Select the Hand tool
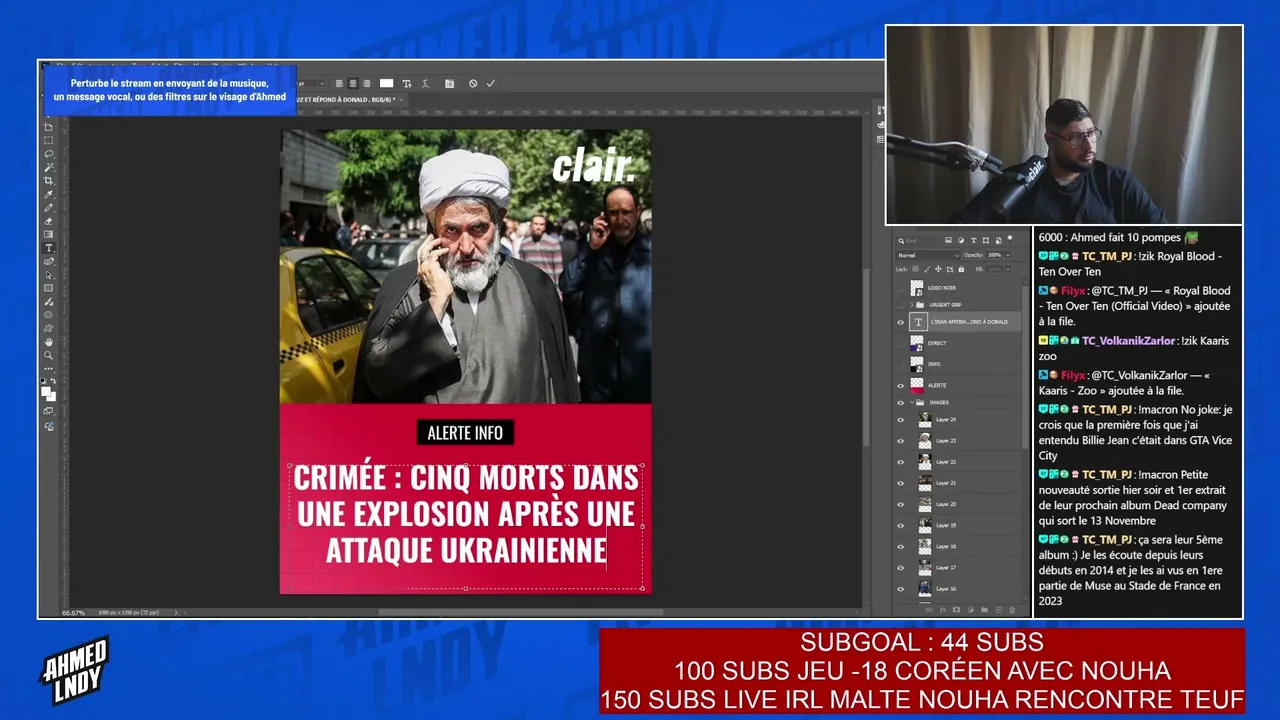Viewport: 1280px width, 720px height. pos(48,342)
